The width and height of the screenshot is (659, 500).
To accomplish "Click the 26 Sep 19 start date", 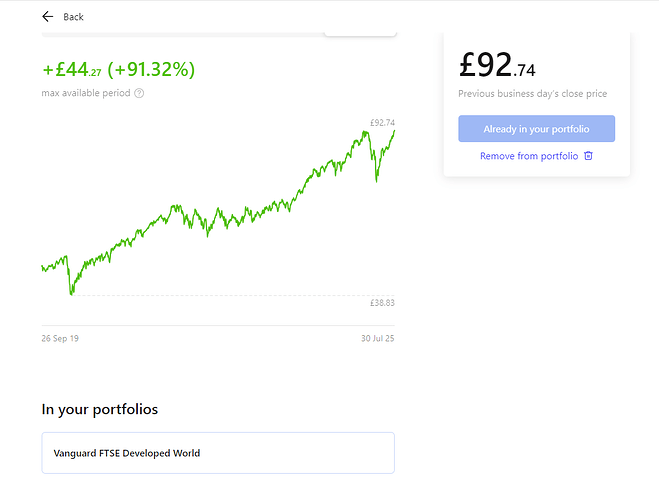I will [60, 339].
